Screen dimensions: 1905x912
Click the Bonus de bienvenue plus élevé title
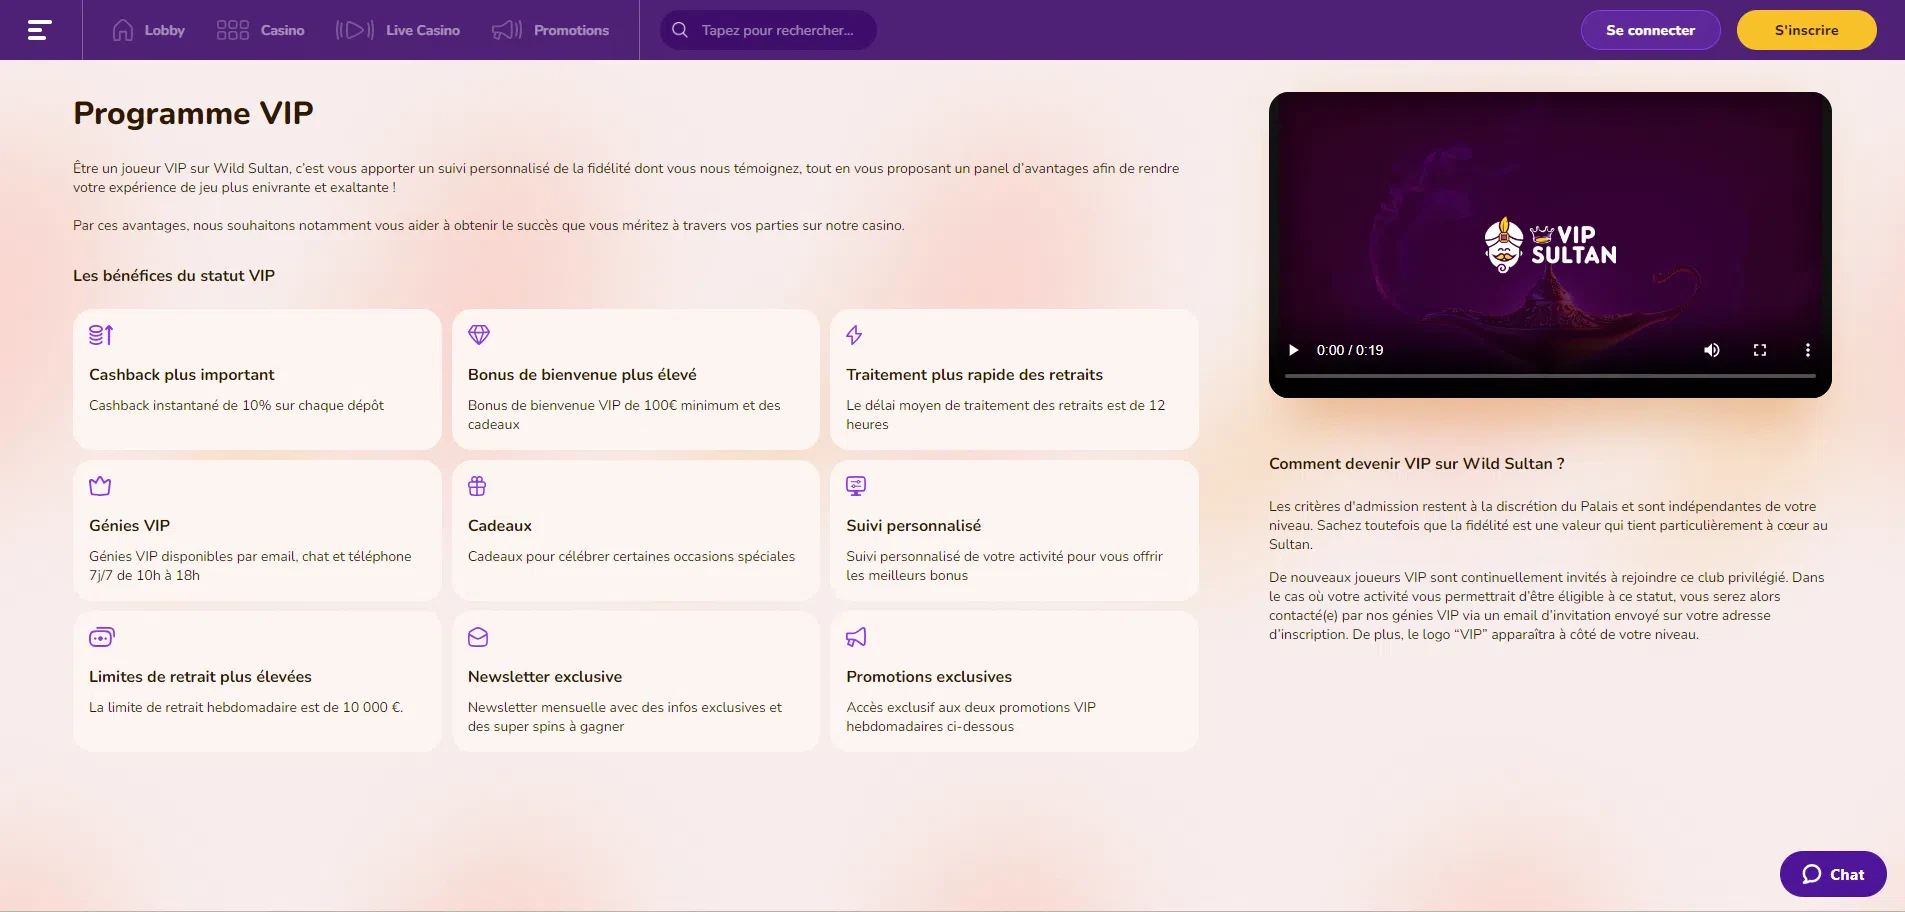tap(582, 374)
